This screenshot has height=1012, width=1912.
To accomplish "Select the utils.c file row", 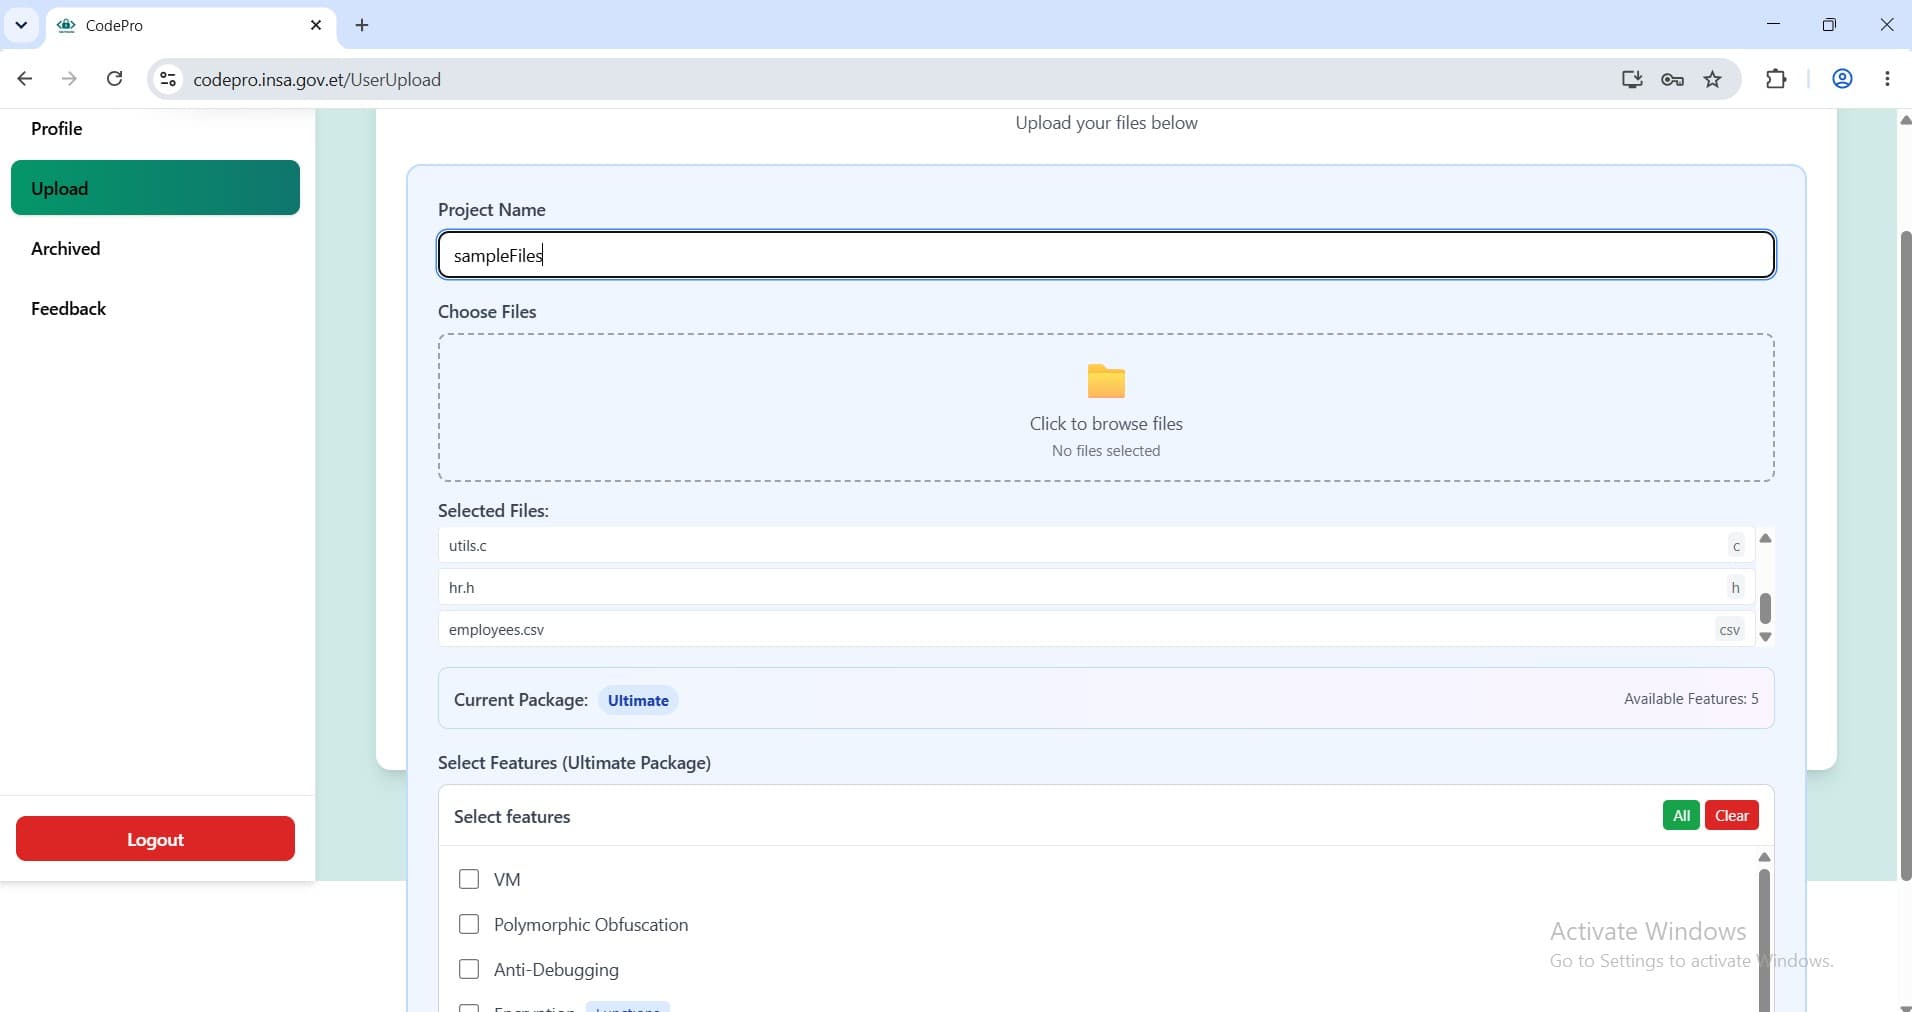I will 1096,545.
